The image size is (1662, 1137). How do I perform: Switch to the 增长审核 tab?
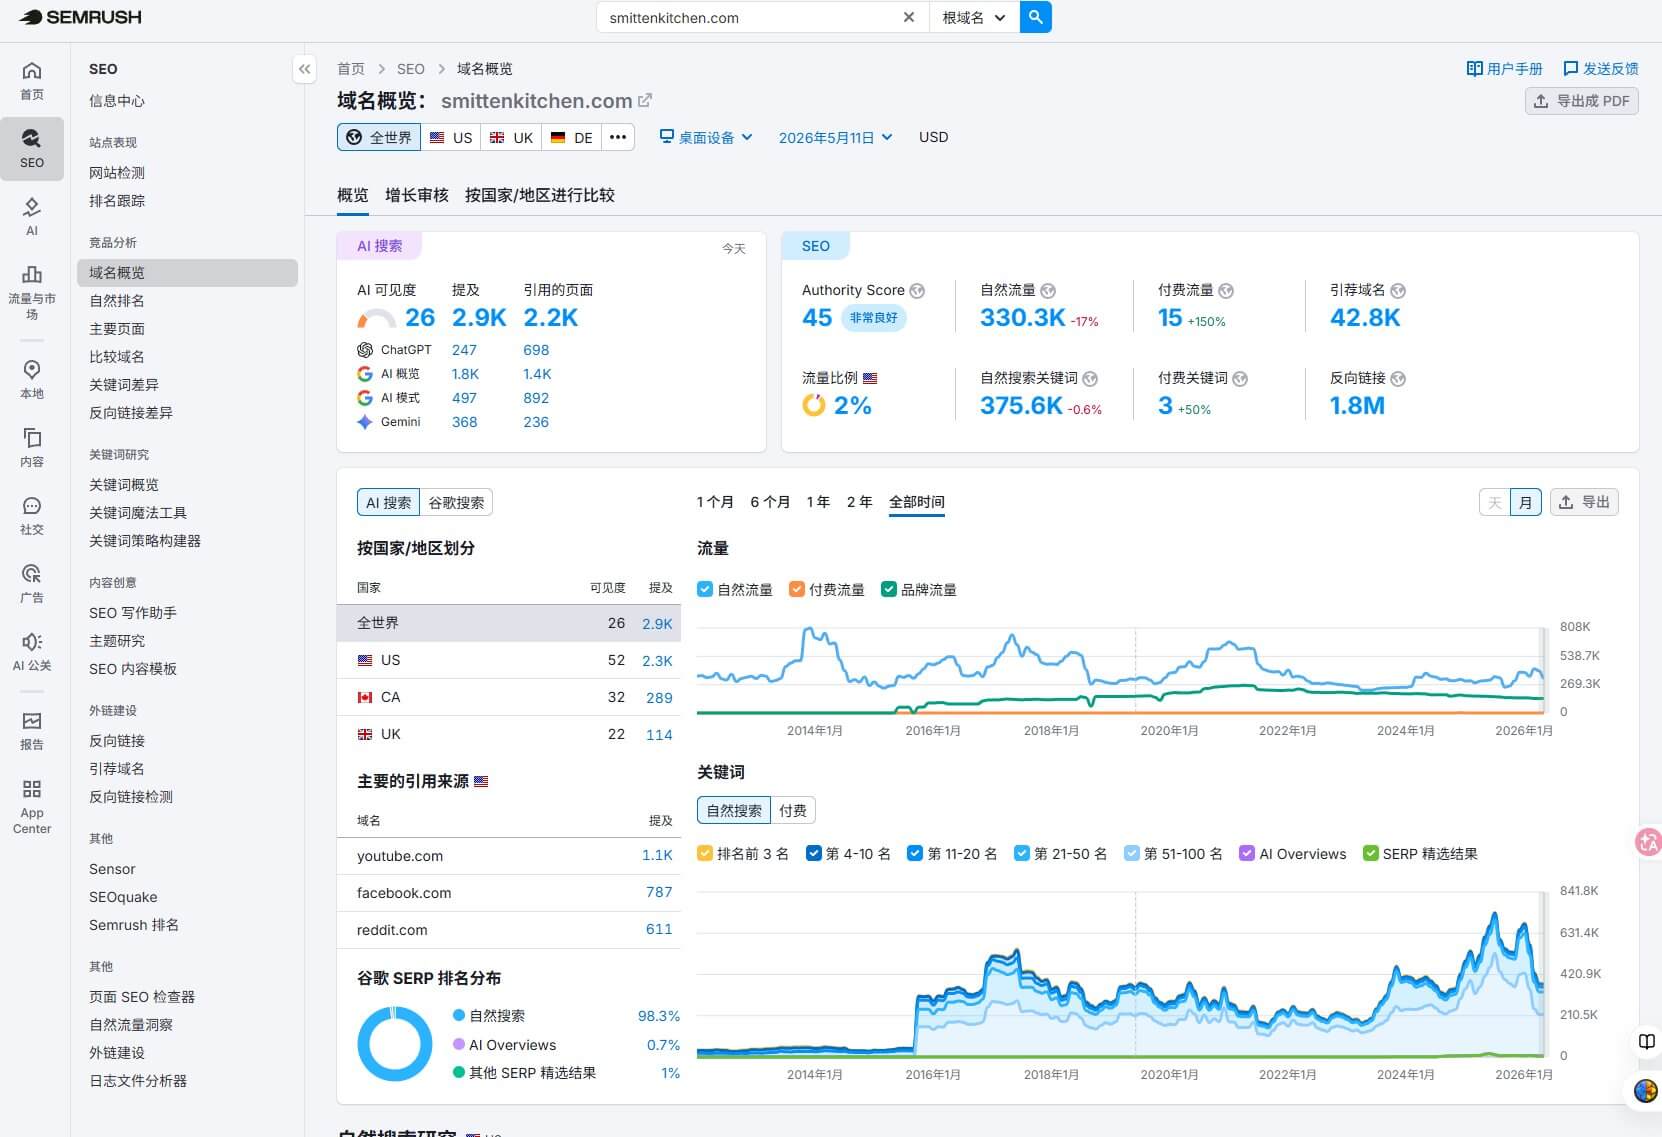[417, 195]
